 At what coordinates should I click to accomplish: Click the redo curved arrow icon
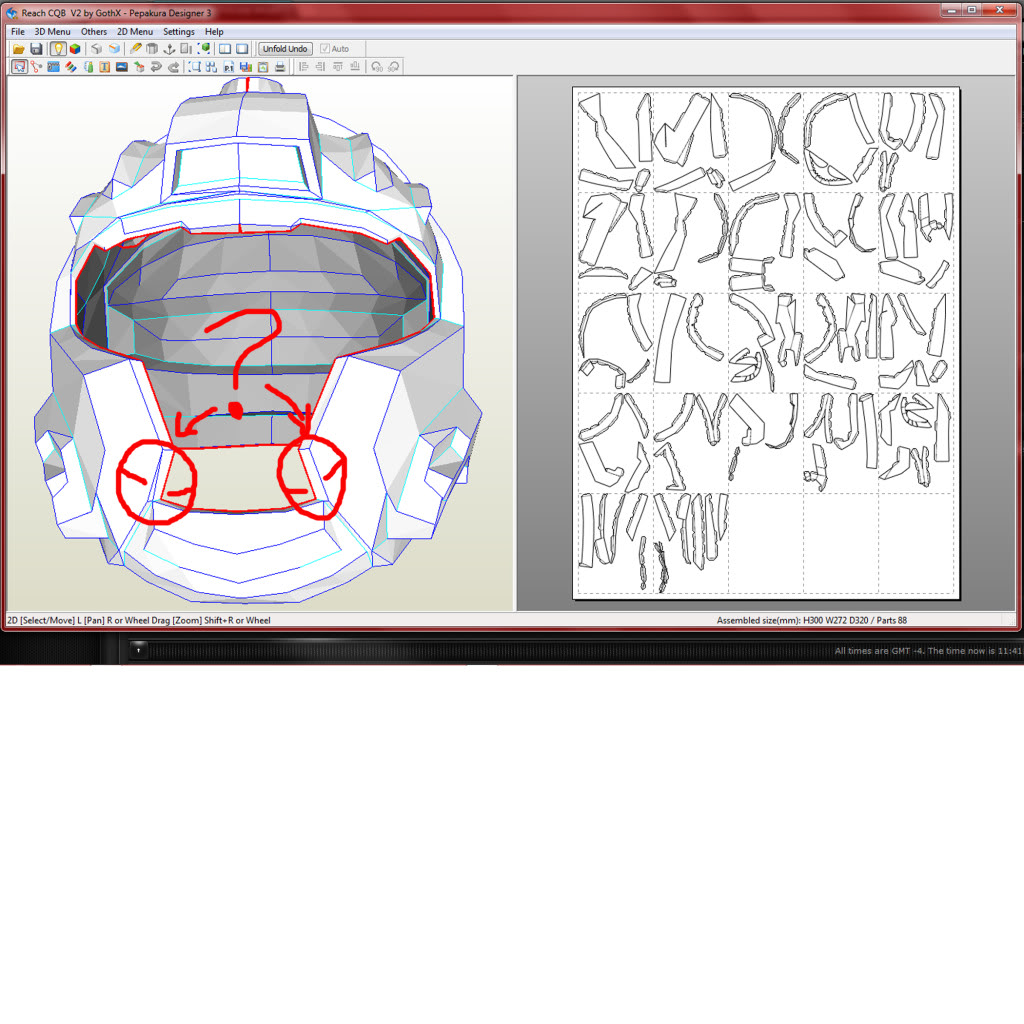tap(174, 67)
